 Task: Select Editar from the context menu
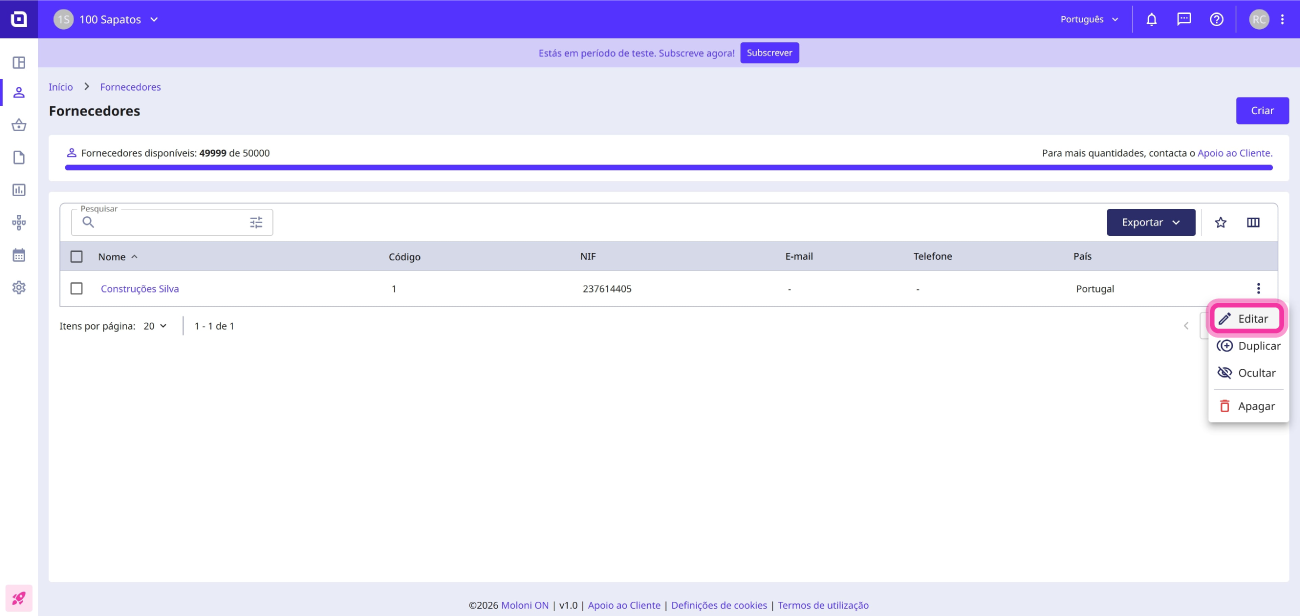[x=1246, y=319]
